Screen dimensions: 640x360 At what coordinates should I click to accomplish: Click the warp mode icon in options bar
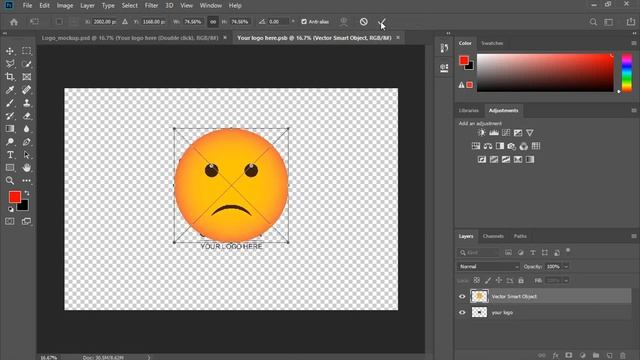tap(344, 22)
